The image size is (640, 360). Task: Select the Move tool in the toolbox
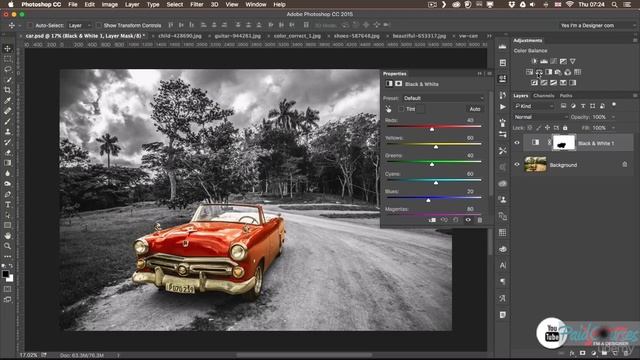[7, 49]
